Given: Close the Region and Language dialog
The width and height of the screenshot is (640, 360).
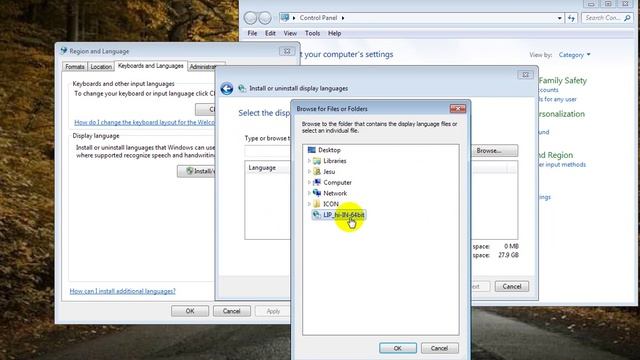Looking at the screenshot, I should [x=287, y=51].
